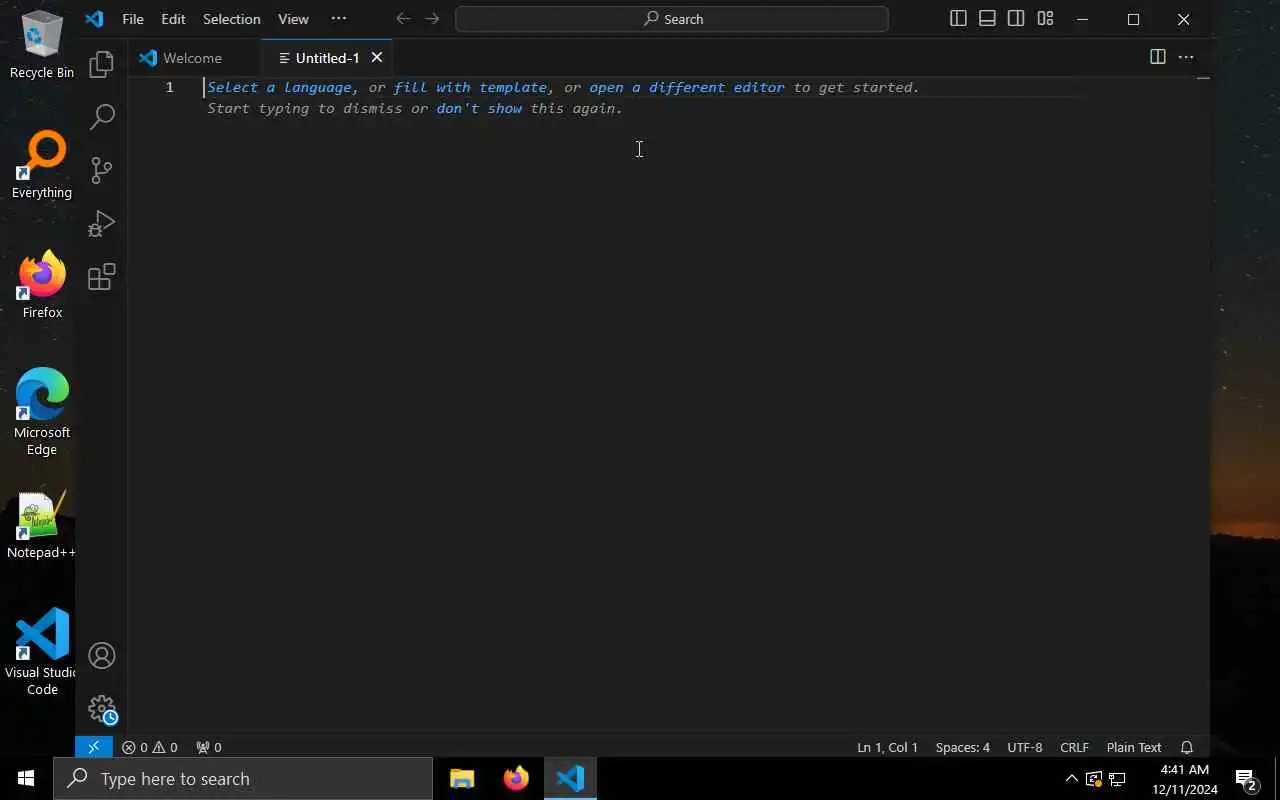Change line endings via 'CRLF'

[1074, 747]
